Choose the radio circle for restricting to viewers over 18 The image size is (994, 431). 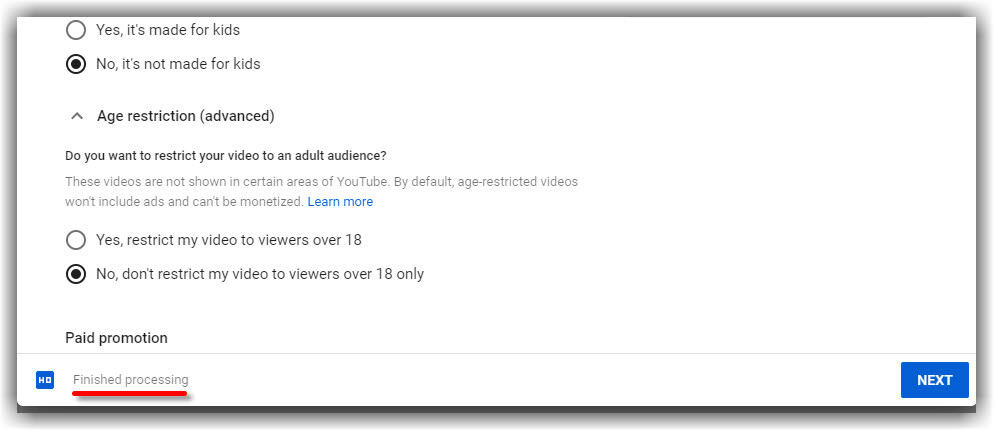tap(75, 240)
